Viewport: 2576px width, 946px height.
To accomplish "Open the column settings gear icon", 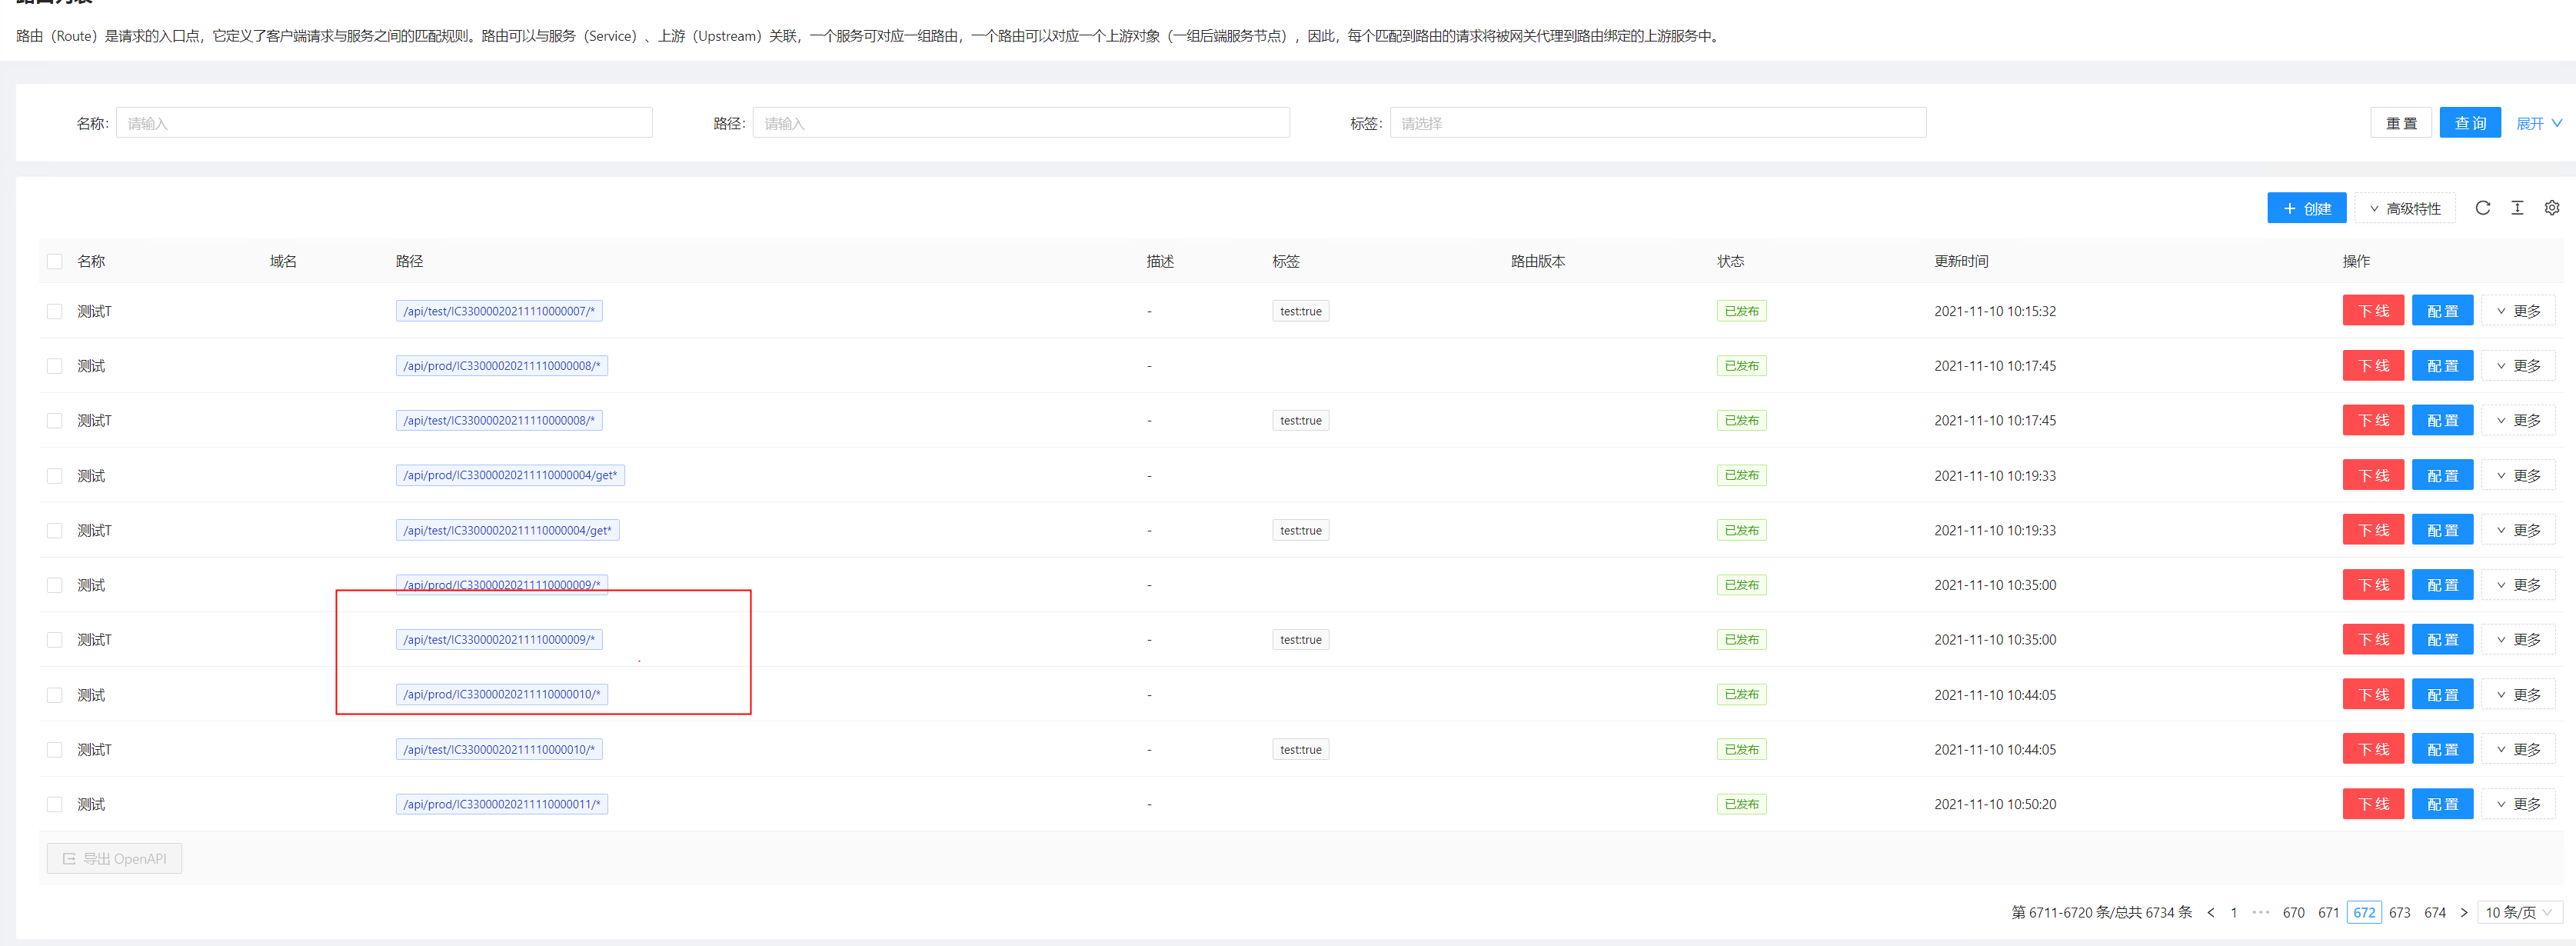I will click(2551, 208).
